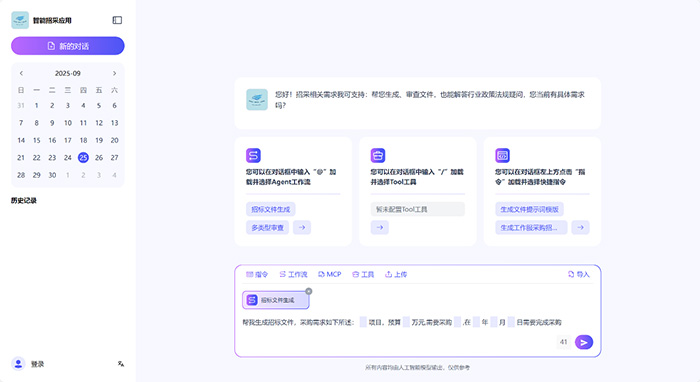Image resolution: width=700 pixels, height=382 pixels.
Task: Select date 1 of September in the calendar
Action: click(37, 105)
